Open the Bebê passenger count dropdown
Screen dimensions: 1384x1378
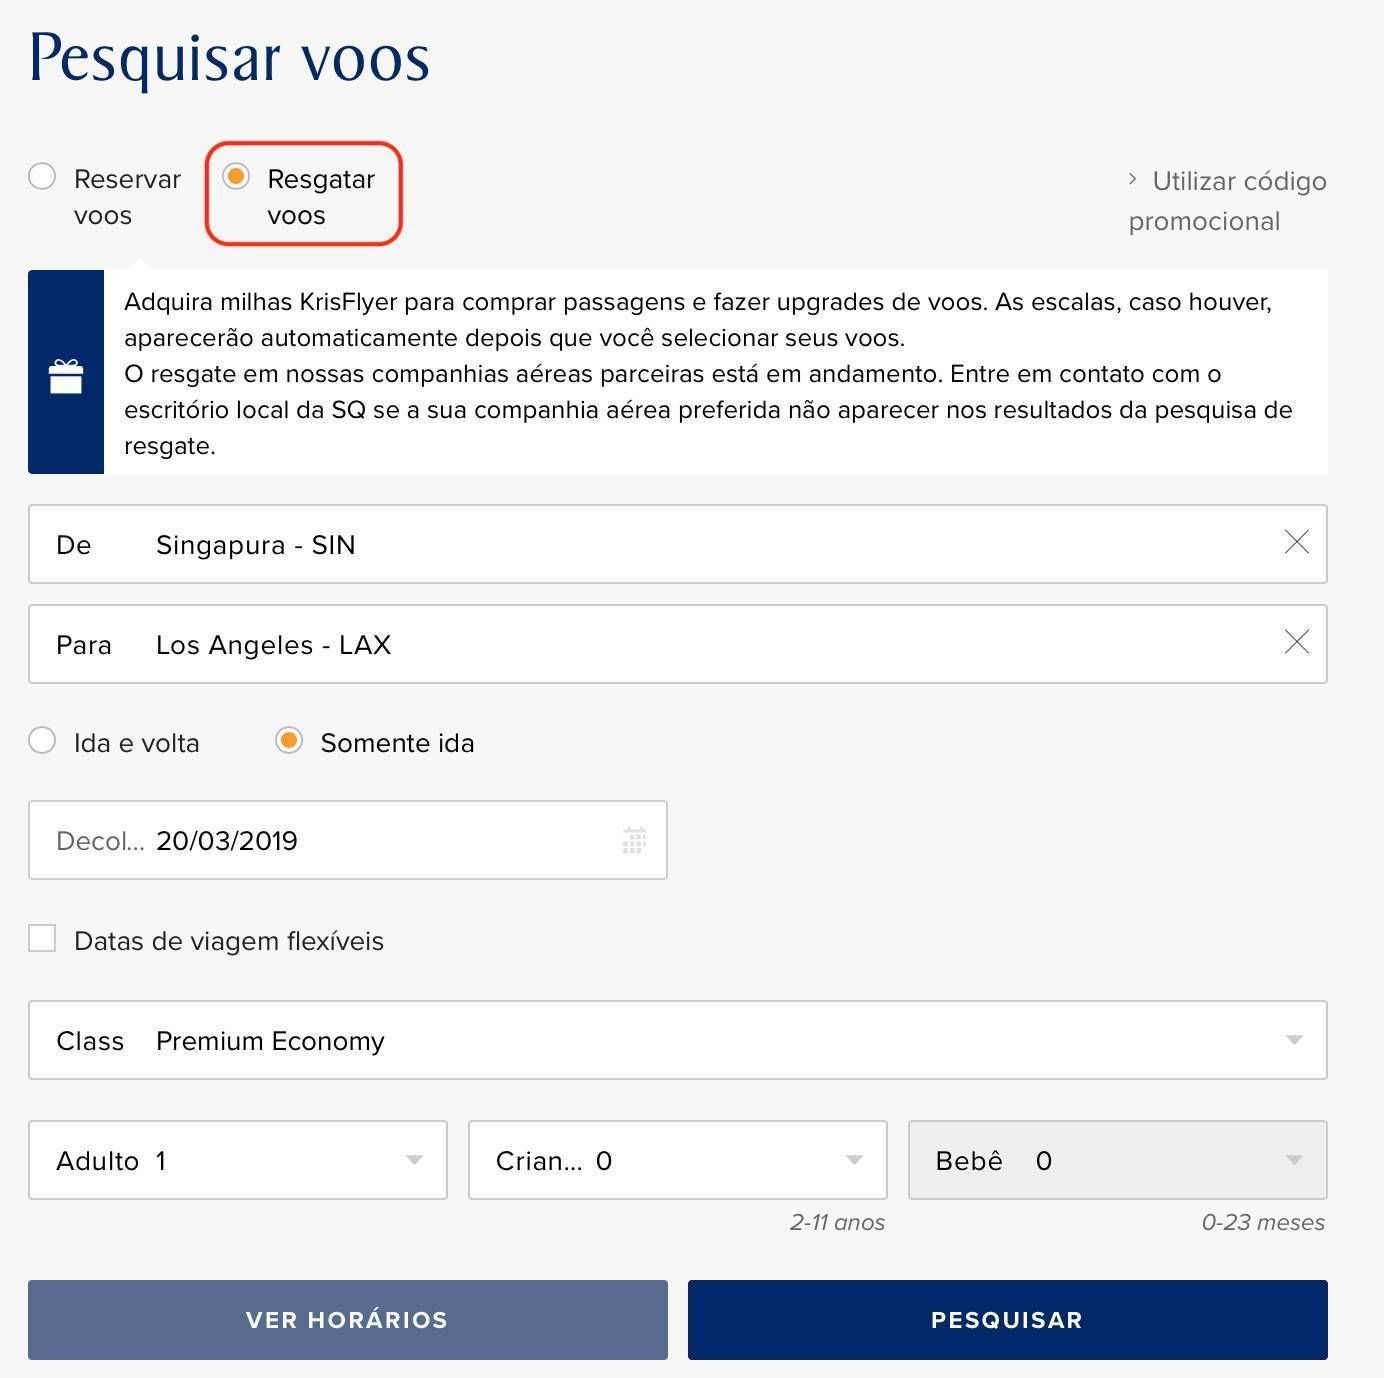point(1118,1160)
